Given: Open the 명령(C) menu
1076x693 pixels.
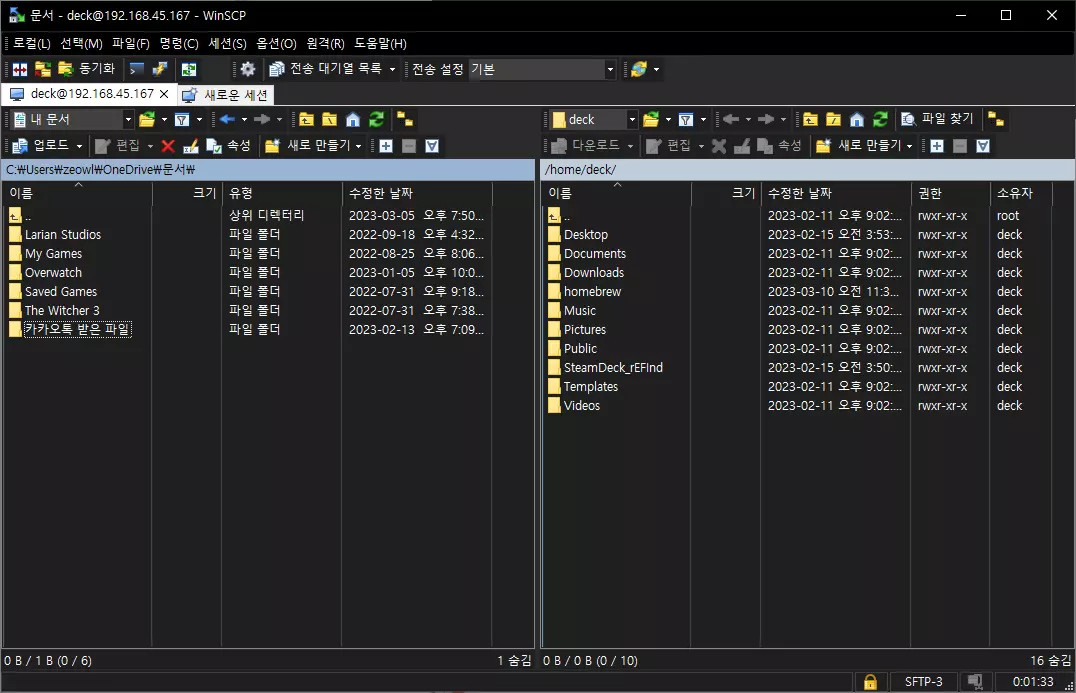Looking at the screenshot, I should 178,44.
